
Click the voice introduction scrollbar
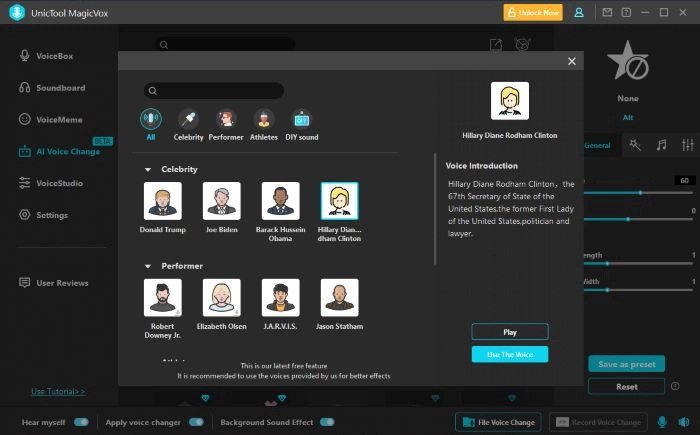coord(435,209)
